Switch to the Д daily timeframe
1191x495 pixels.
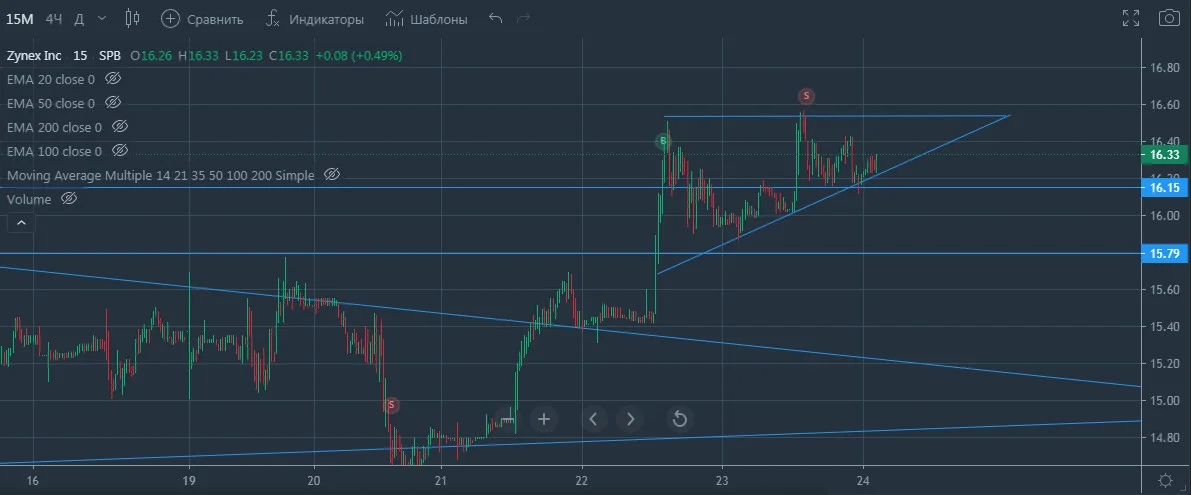tap(79, 19)
